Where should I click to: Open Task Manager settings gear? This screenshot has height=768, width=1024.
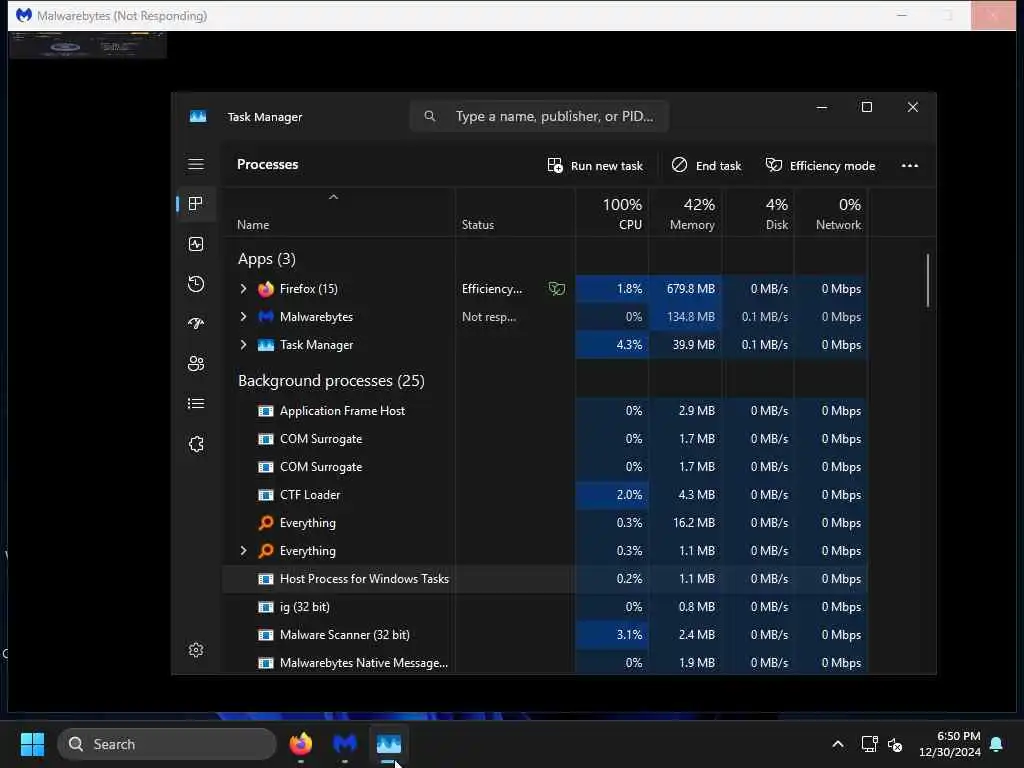[196, 650]
